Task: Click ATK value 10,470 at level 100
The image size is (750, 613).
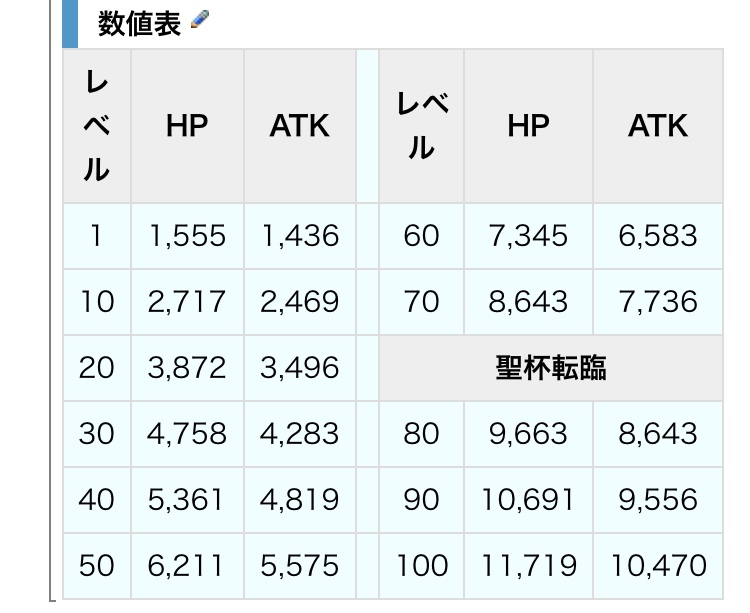Action: tap(658, 566)
